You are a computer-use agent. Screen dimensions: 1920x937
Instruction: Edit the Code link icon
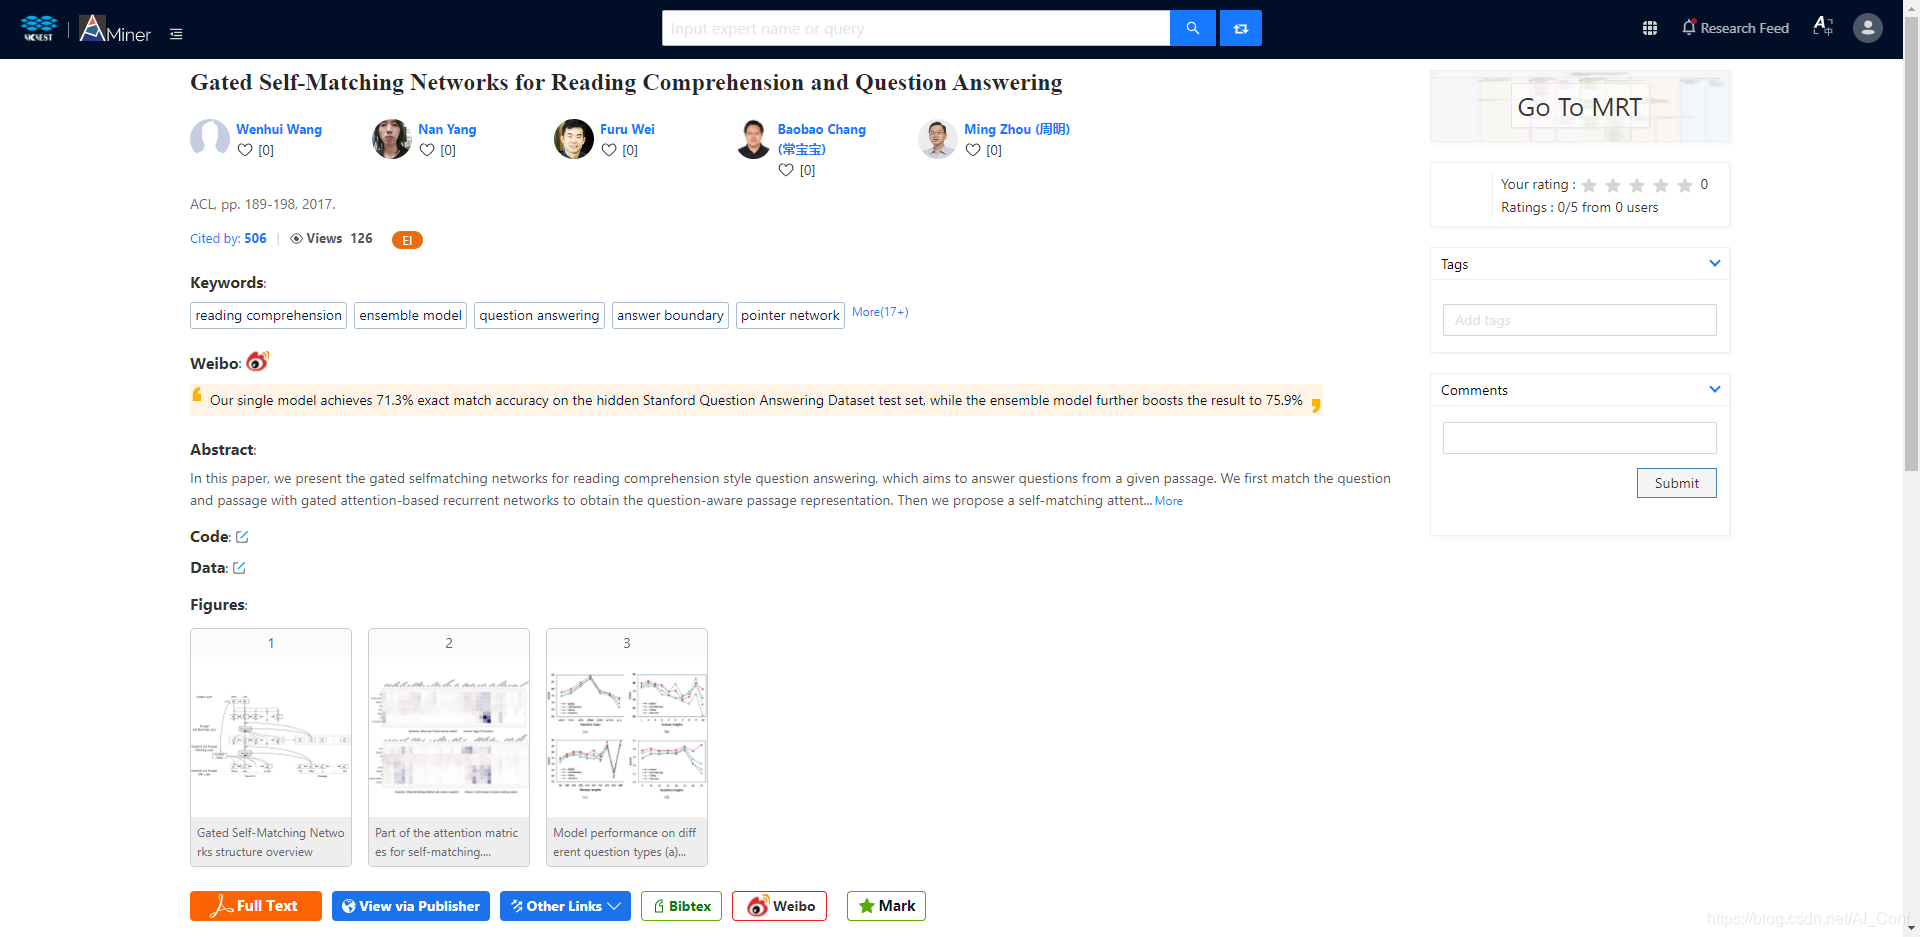242,537
